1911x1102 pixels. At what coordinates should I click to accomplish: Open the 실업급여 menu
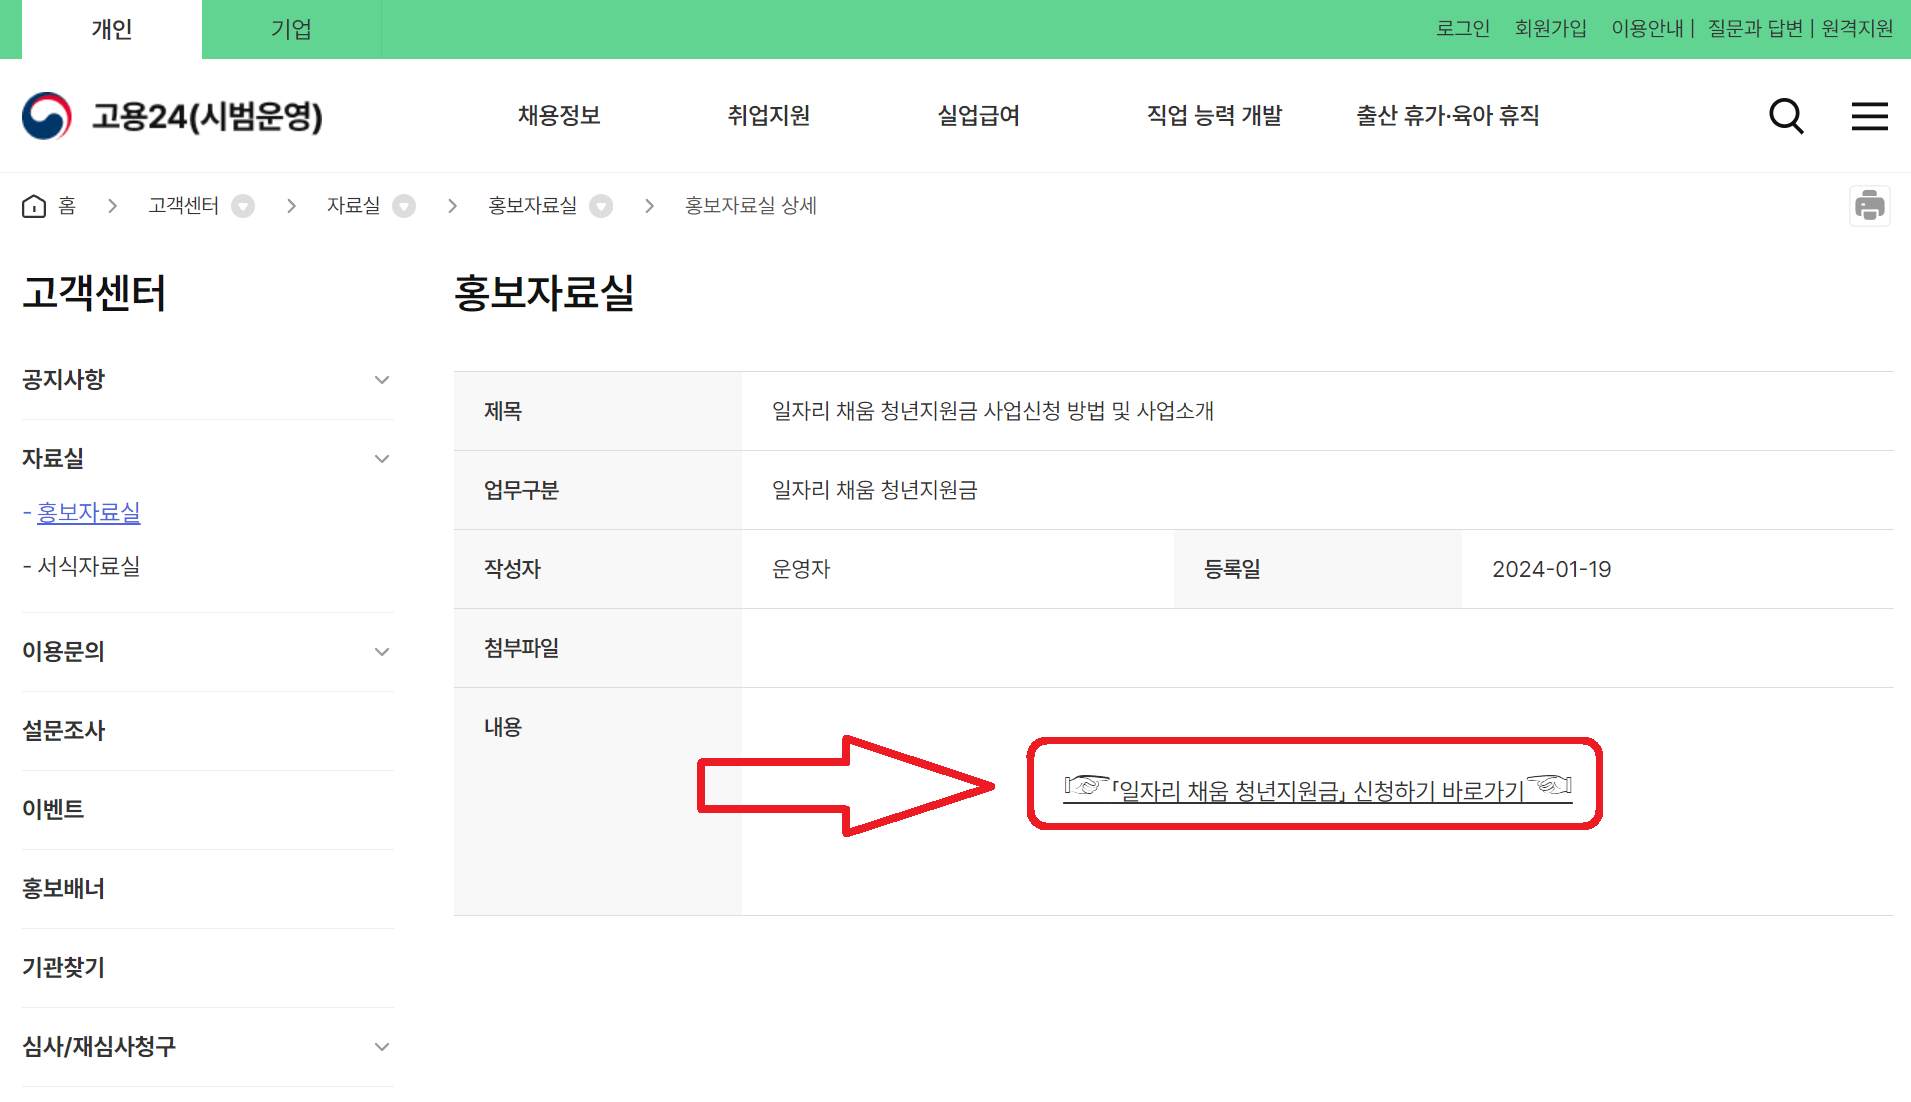point(978,115)
